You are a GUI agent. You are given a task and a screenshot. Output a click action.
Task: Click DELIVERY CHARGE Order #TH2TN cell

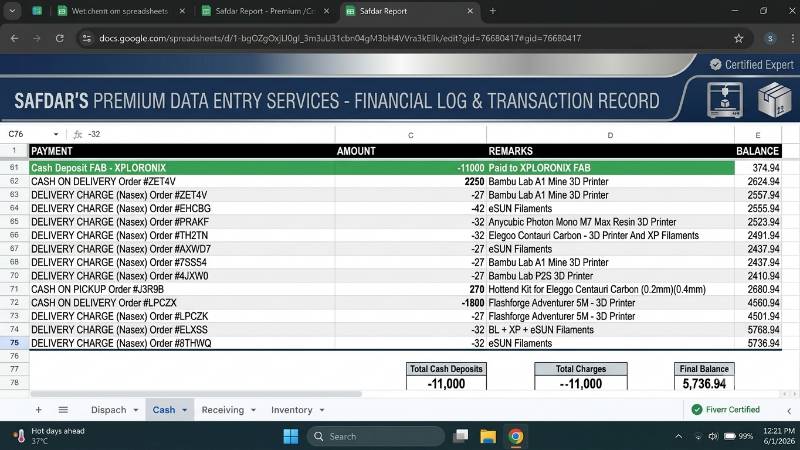182,236
